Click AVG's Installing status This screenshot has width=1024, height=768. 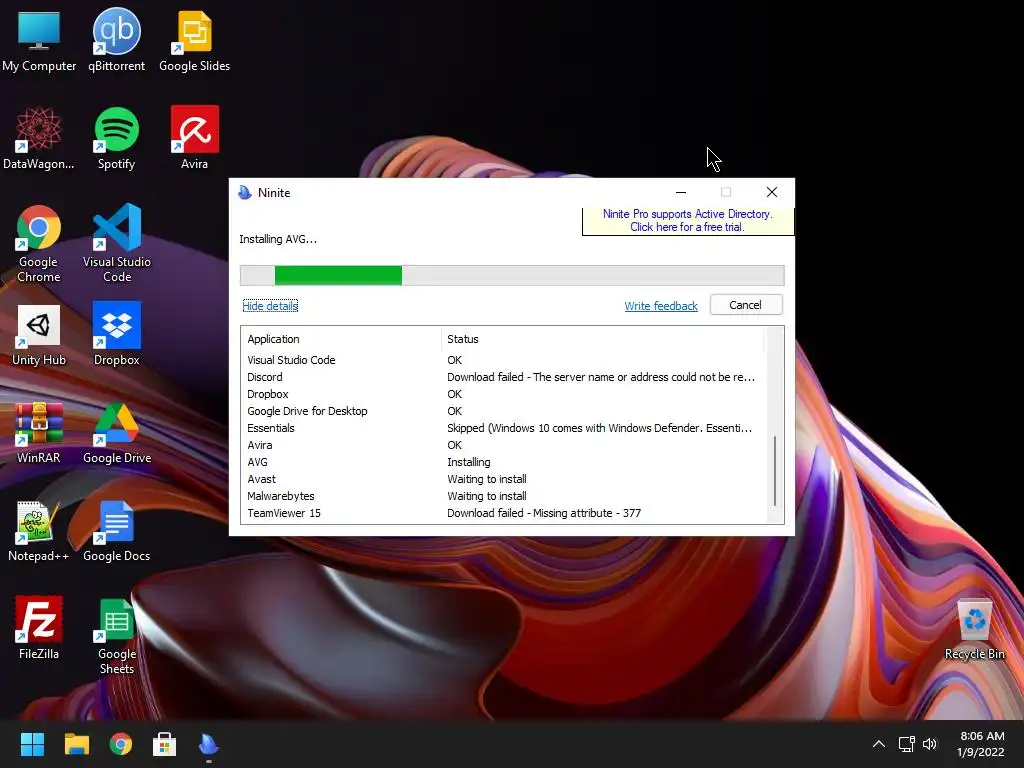[468, 462]
